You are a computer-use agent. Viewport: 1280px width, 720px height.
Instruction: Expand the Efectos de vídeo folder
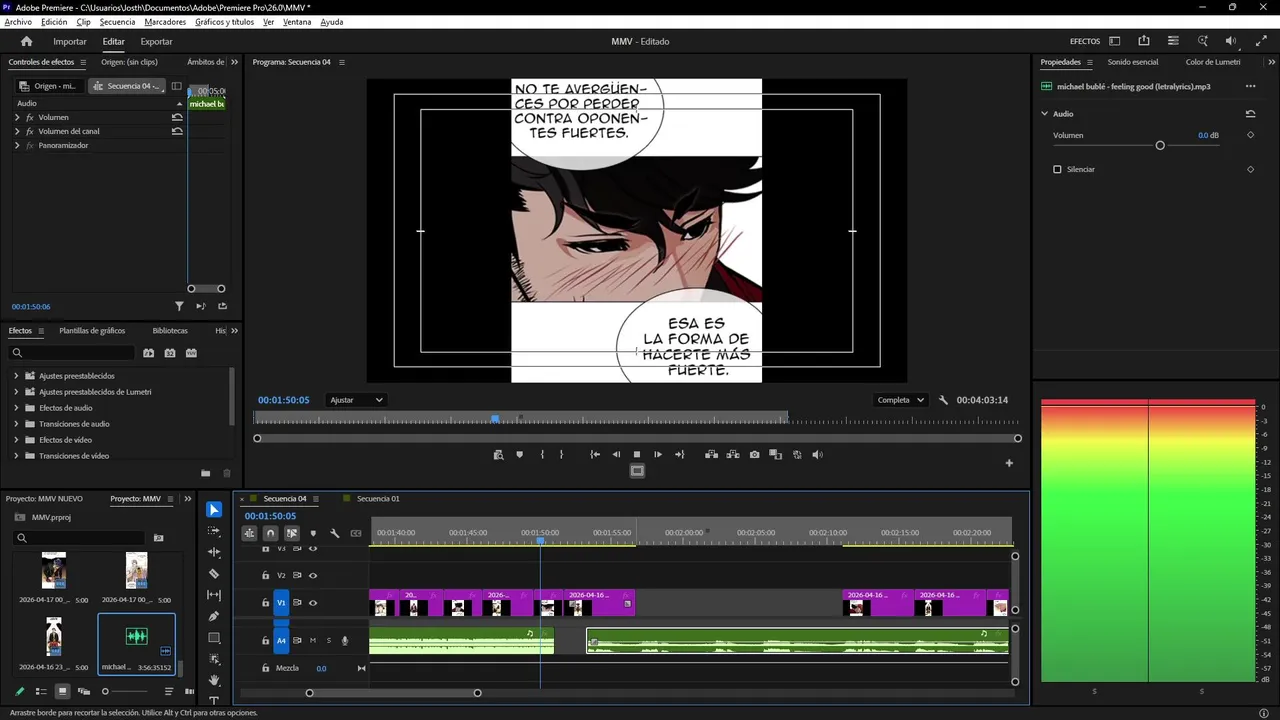[x=16, y=440]
